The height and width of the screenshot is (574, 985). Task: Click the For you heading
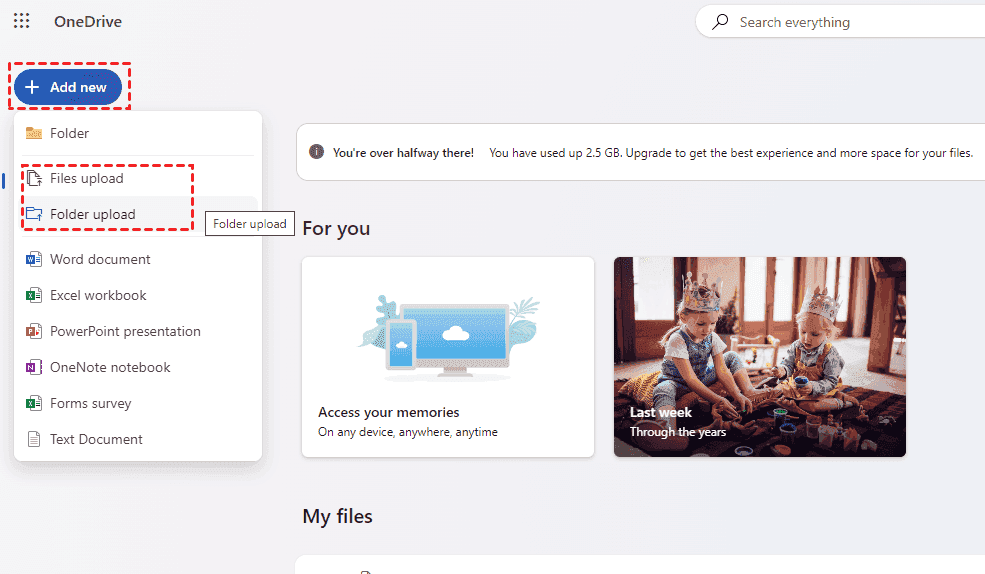coord(336,229)
